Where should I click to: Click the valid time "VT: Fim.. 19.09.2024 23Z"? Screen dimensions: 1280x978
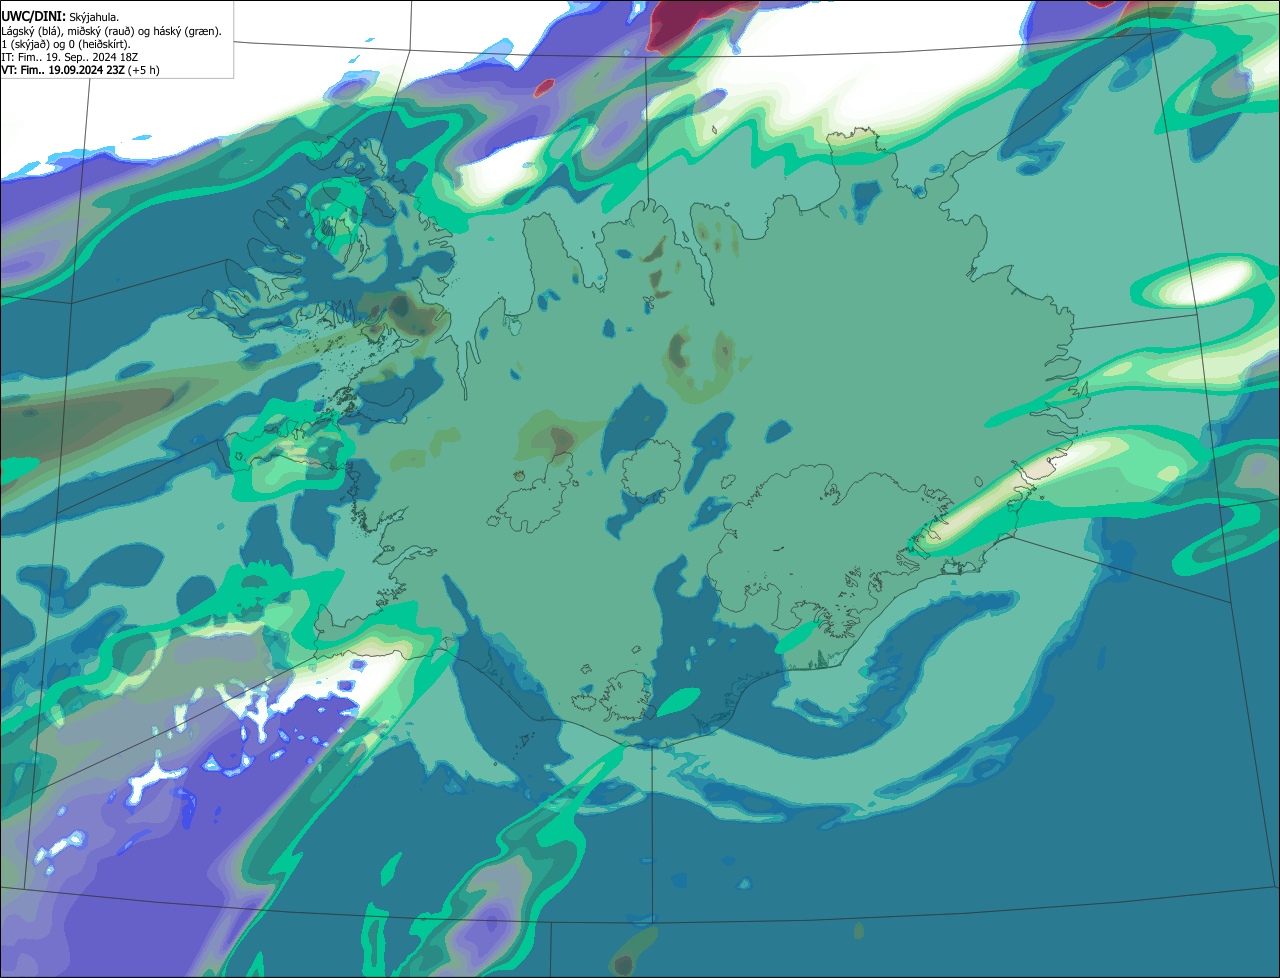pos(63,70)
